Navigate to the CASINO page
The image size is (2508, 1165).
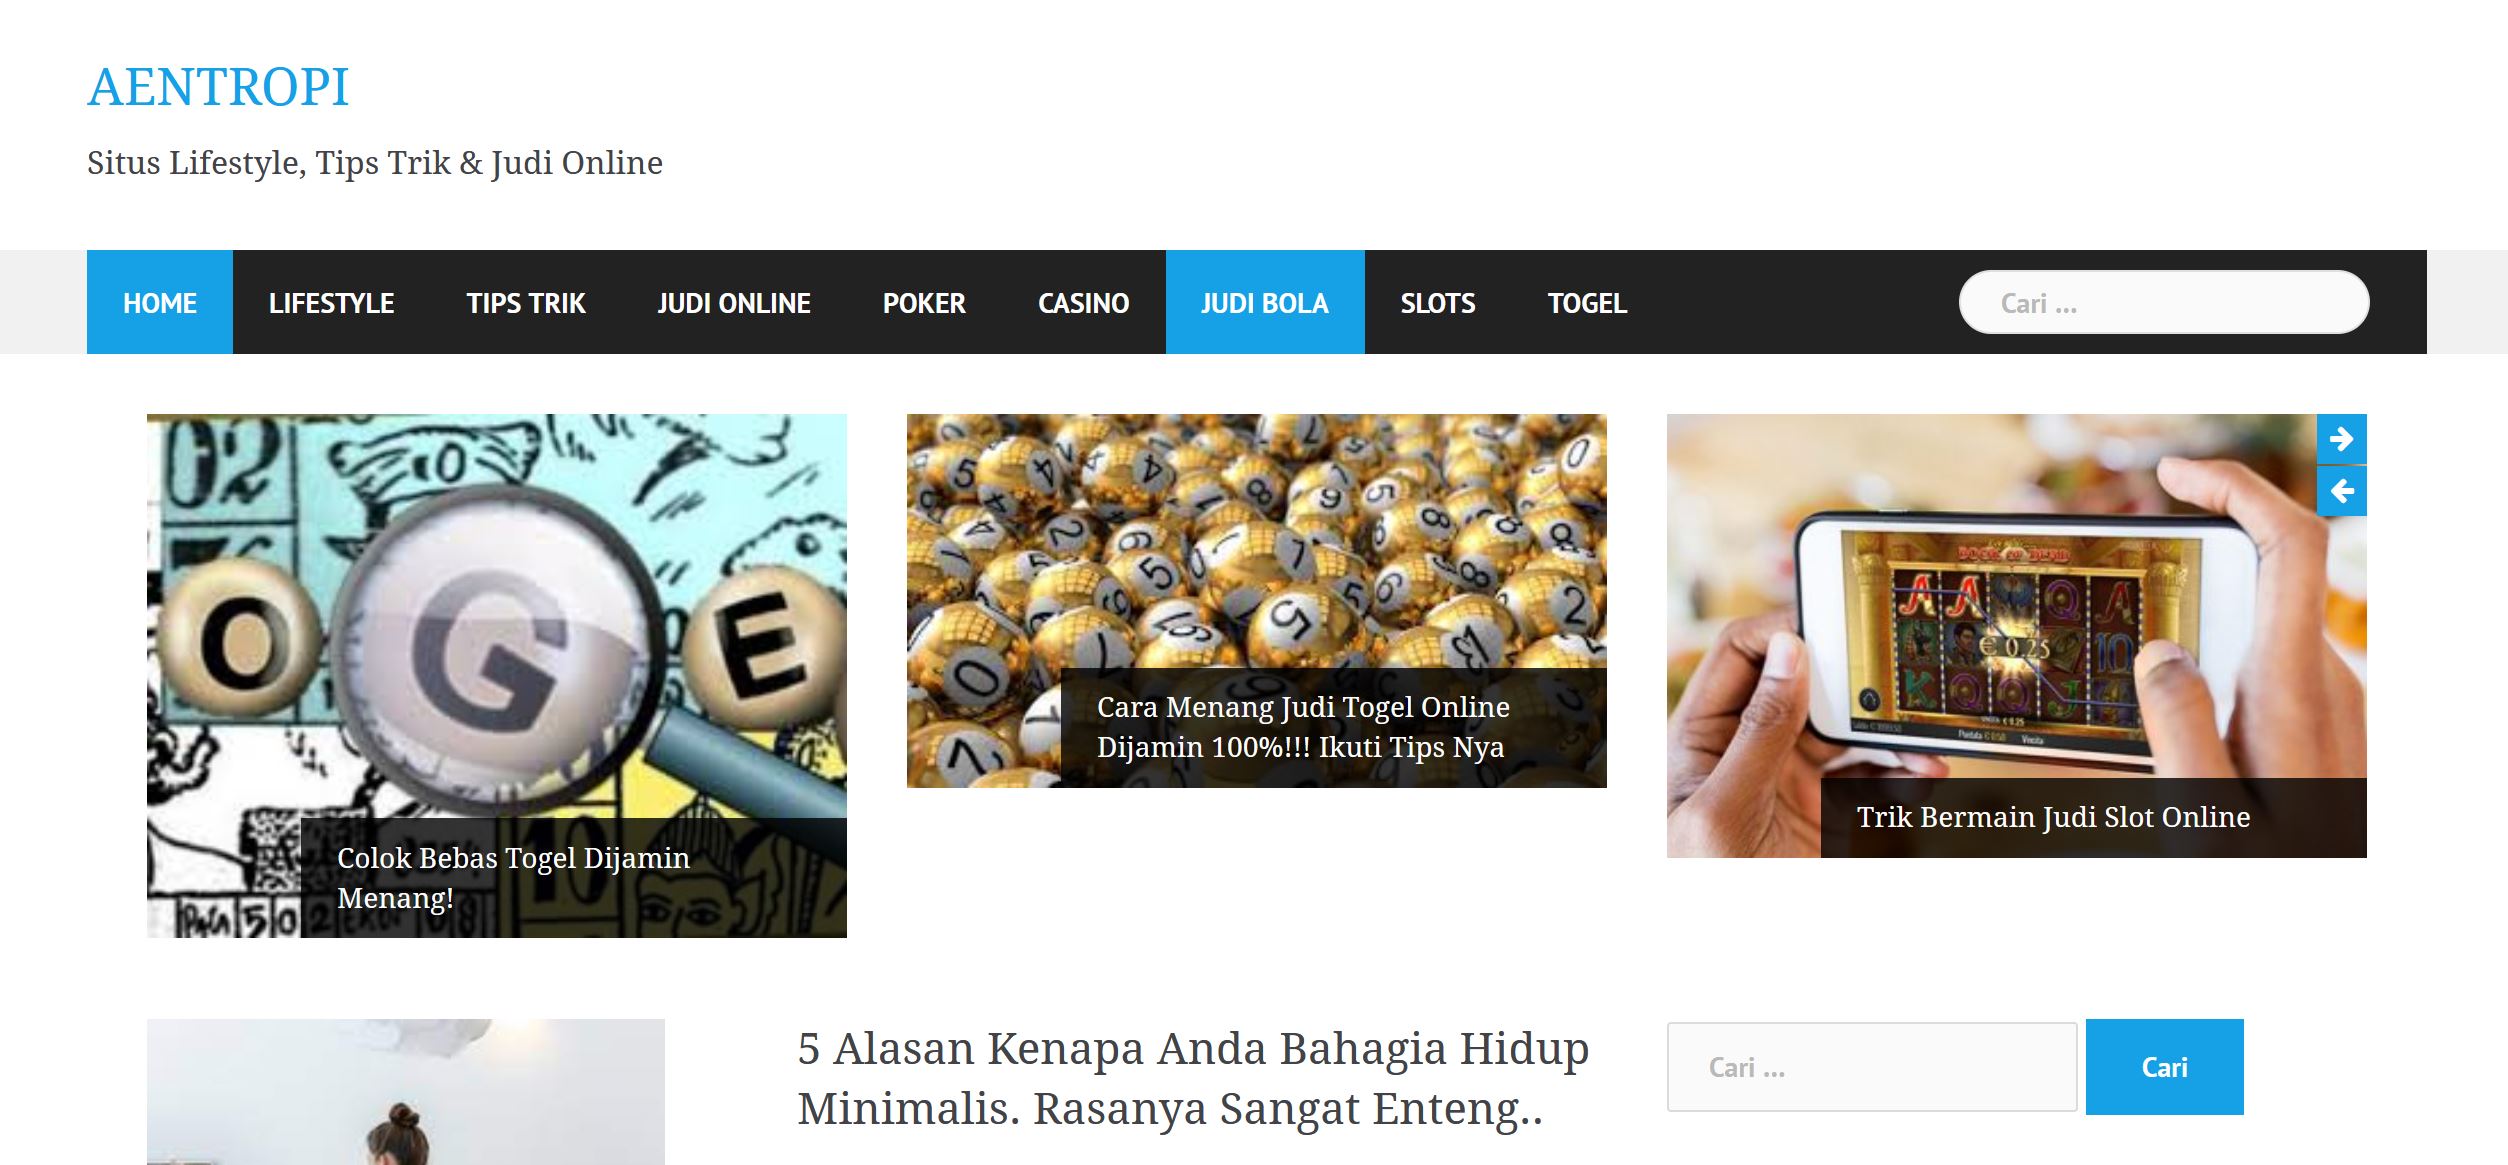click(1083, 302)
